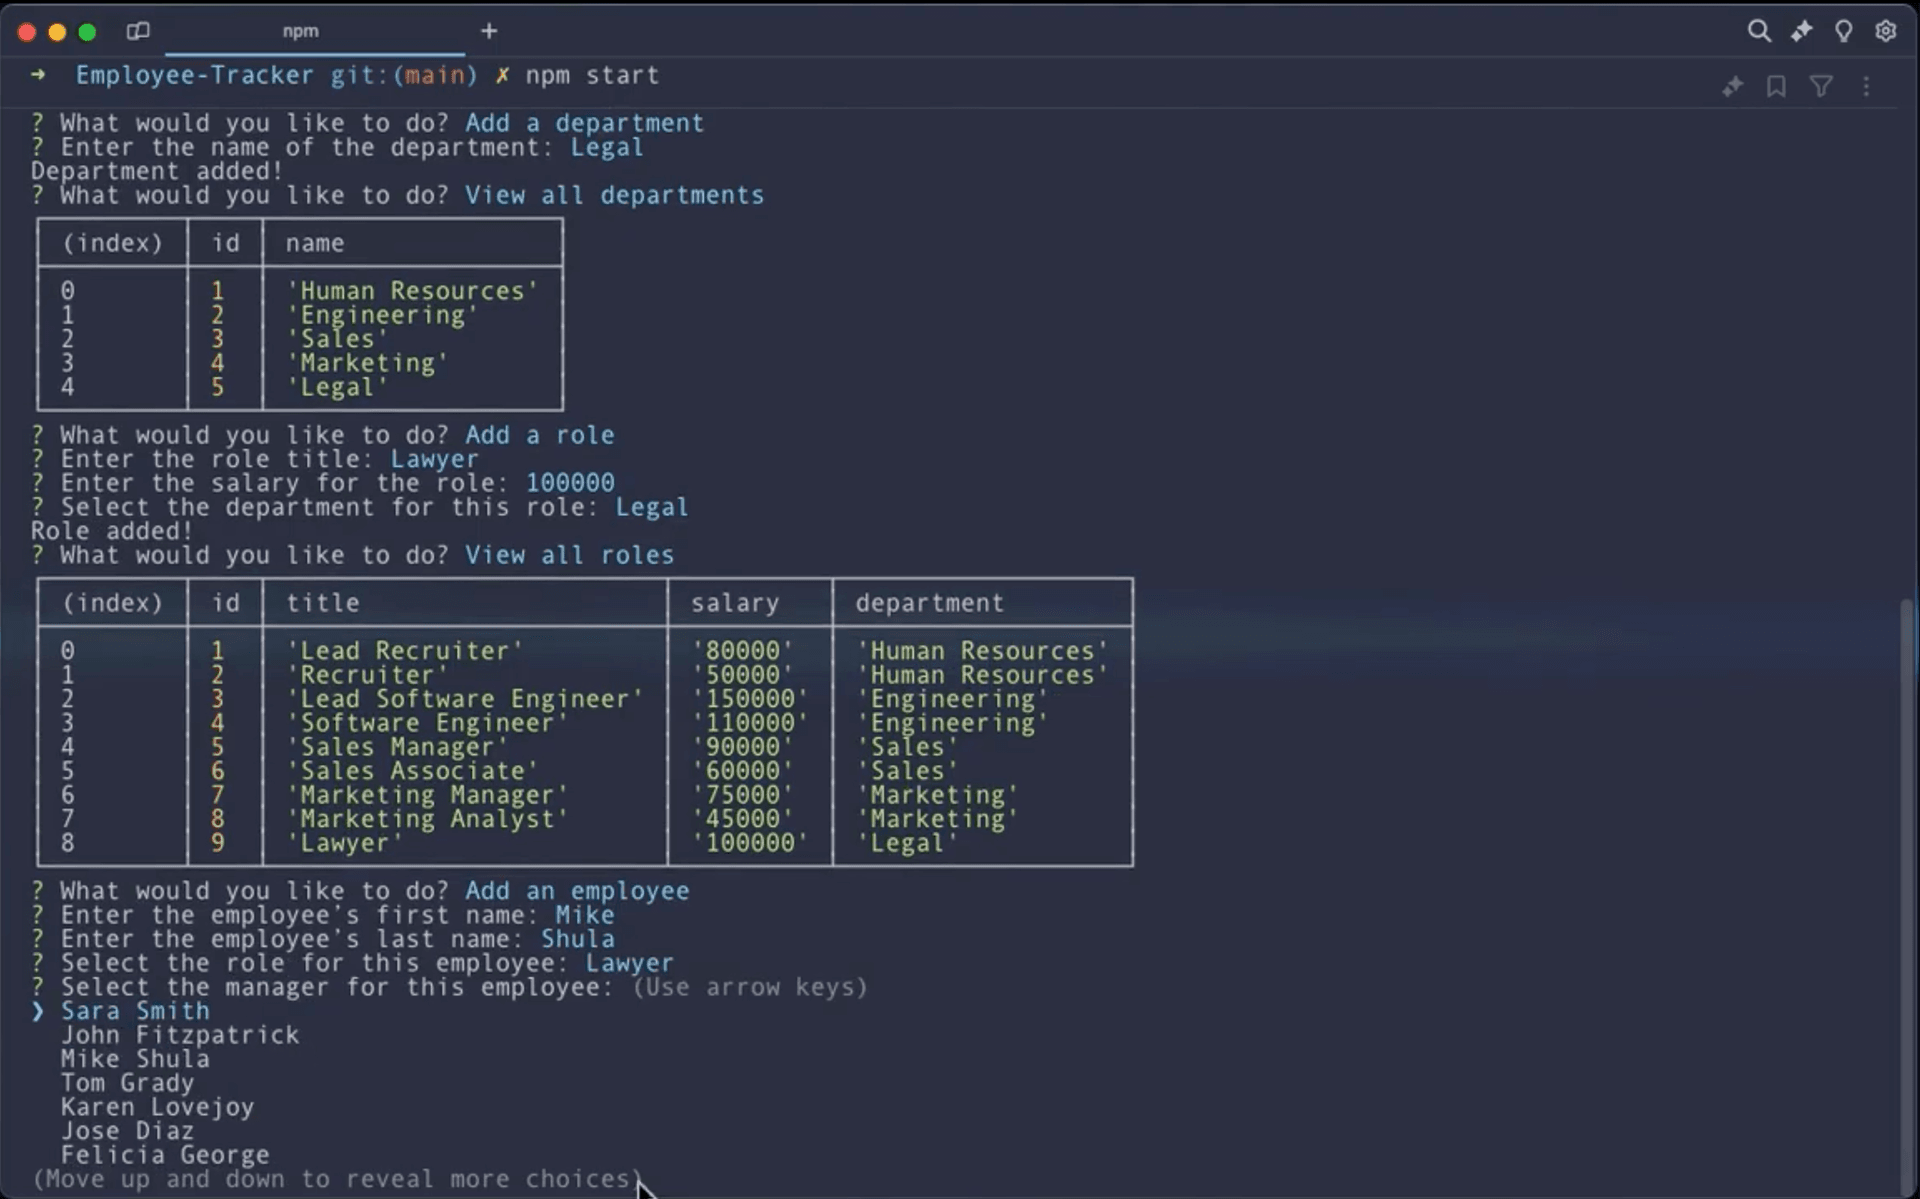The image size is (1920, 1199).
Task: Open the settings gear icon
Action: tap(1885, 31)
